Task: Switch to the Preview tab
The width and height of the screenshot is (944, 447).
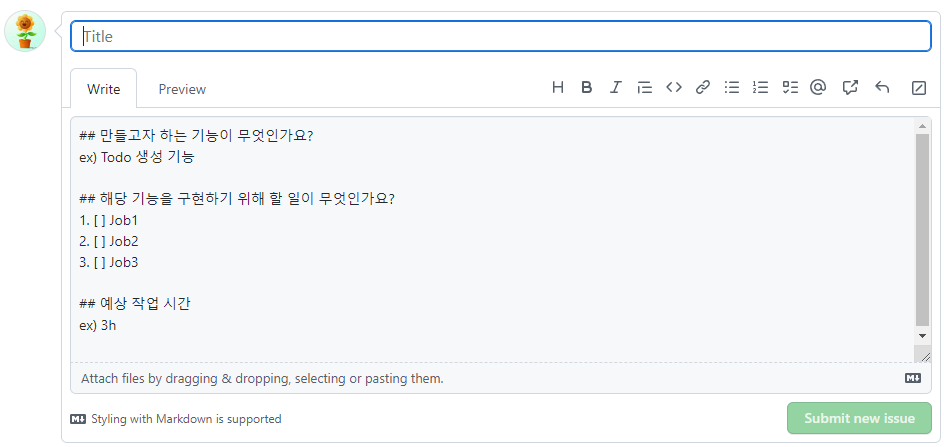Action: pos(182,89)
